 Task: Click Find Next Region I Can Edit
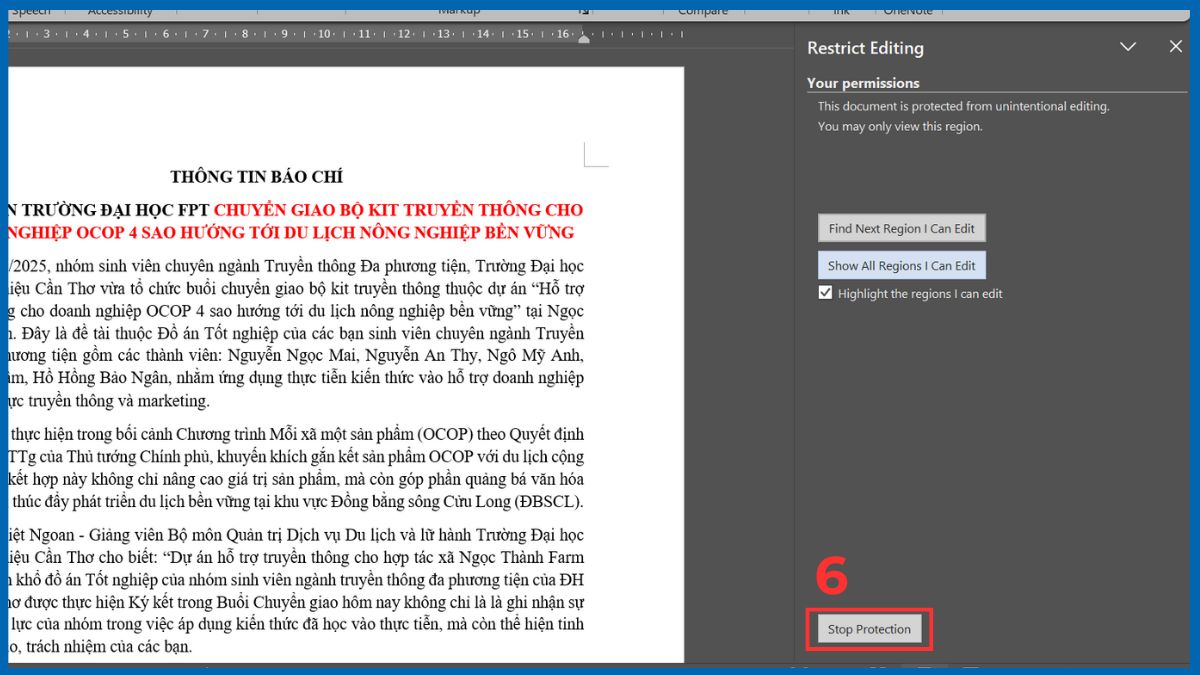tap(901, 227)
